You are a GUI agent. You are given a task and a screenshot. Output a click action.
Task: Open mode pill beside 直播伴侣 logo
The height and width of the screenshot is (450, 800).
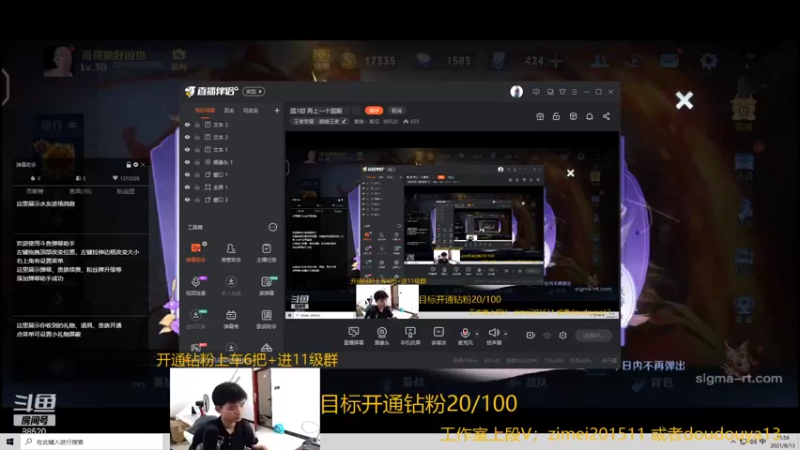tap(254, 91)
